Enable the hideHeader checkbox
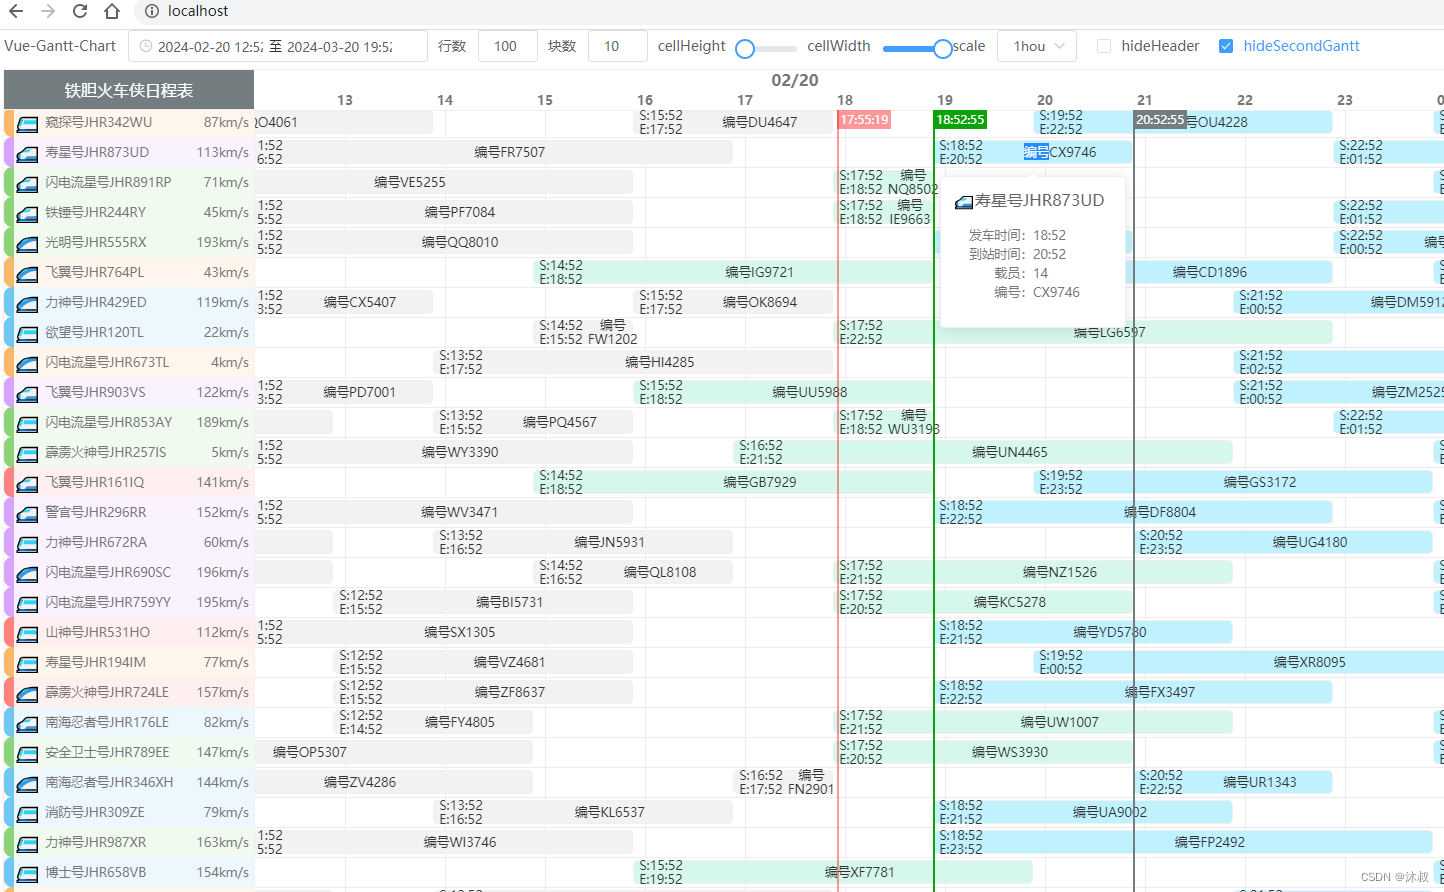The height and width of the screenshot is (892, 1444). coord(1104,46)
